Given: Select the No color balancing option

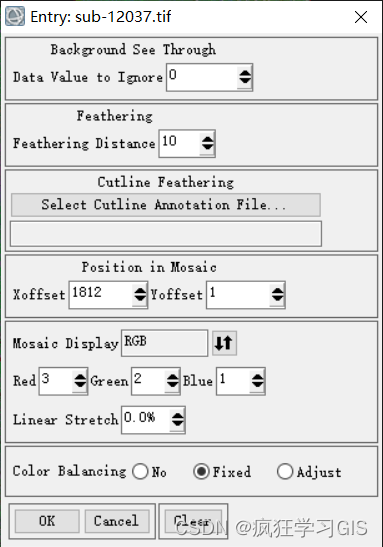Looking at the screenshot, I should pos(140,472).
